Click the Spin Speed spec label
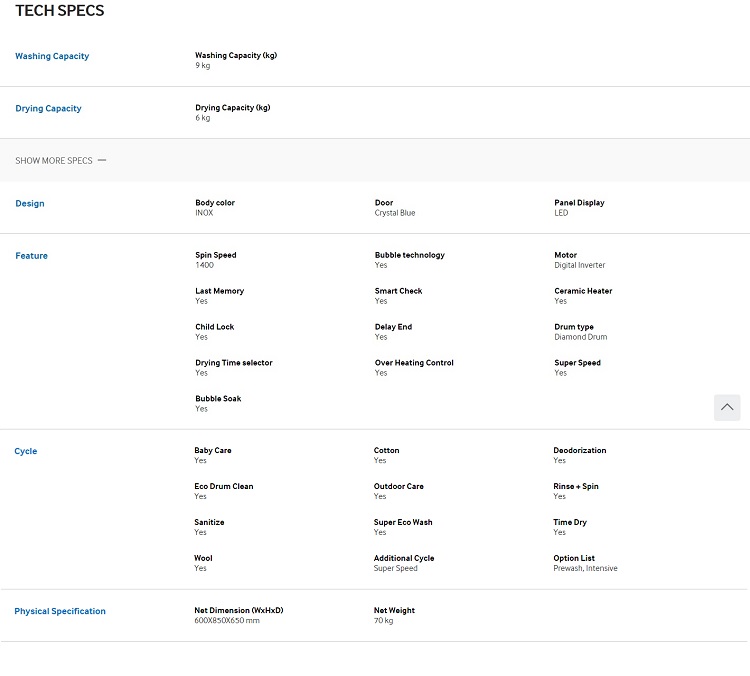 click(x=216, y=255)
